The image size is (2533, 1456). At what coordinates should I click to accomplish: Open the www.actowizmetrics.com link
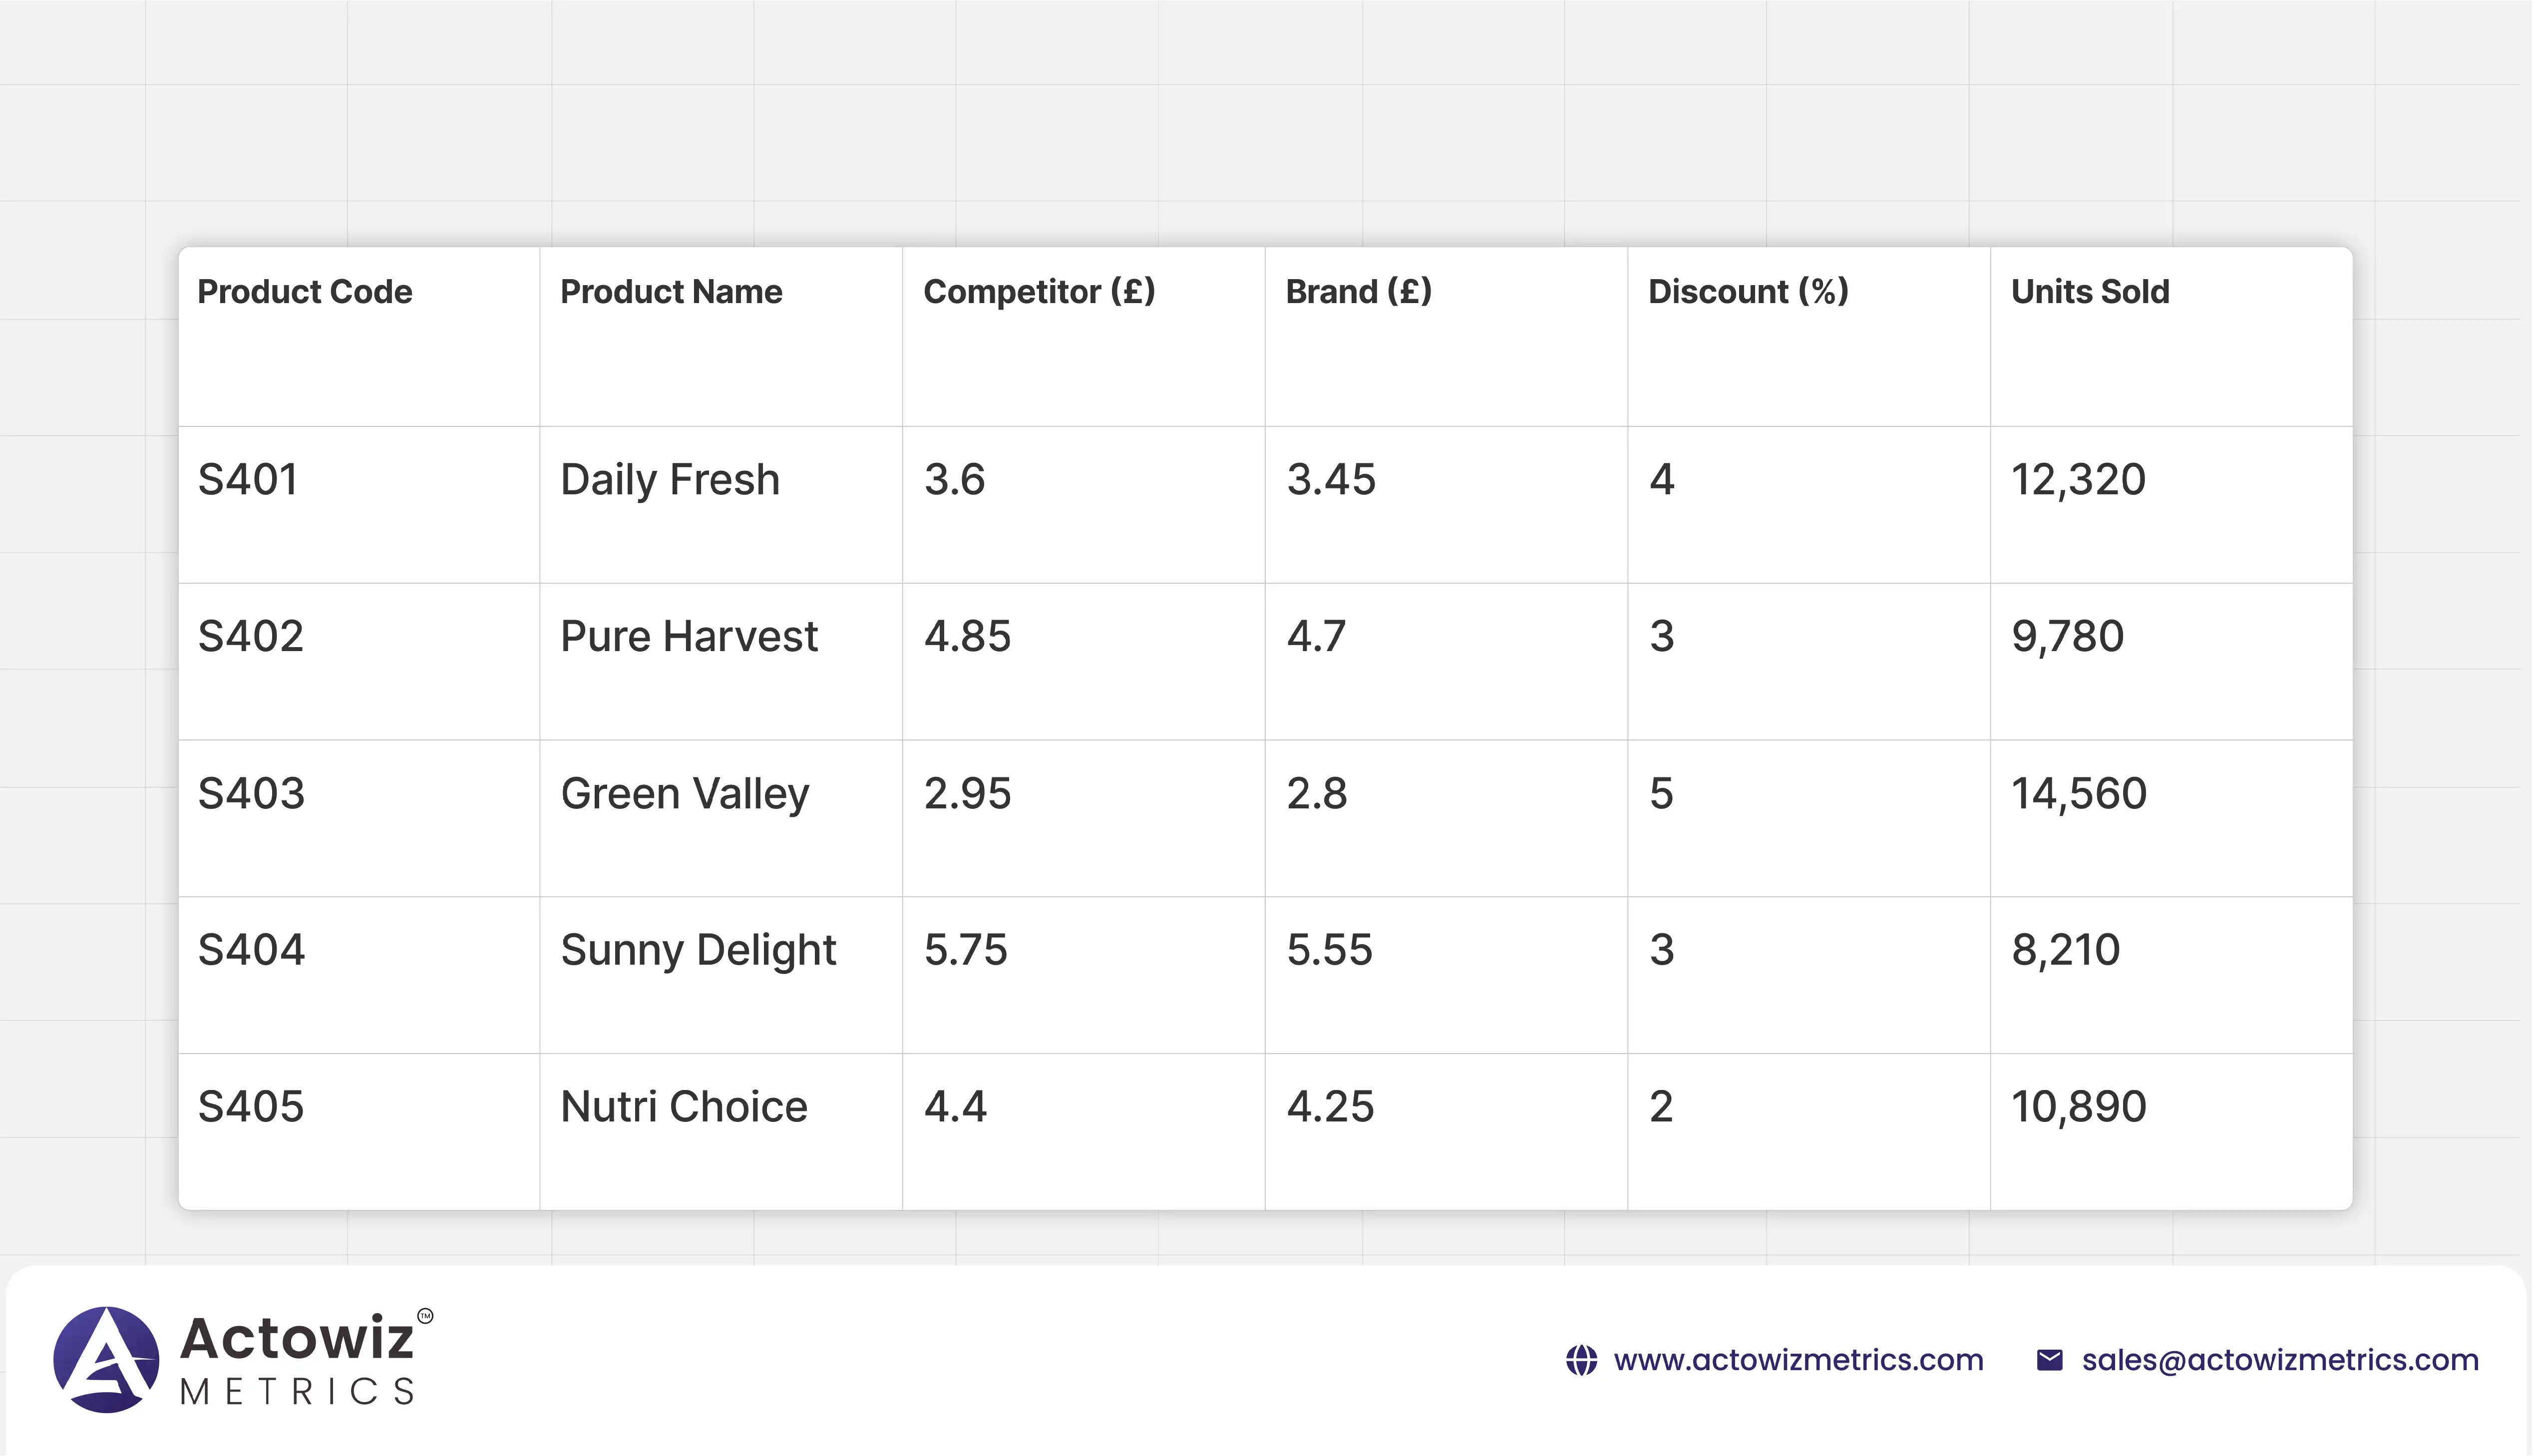[1798, 1360]
